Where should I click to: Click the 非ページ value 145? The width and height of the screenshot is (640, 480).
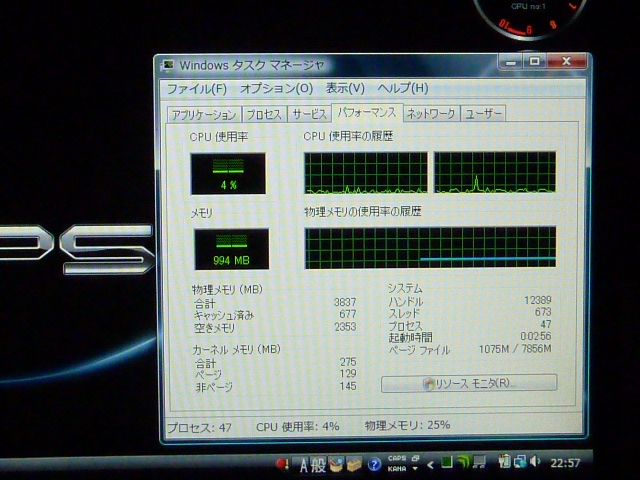348,386
